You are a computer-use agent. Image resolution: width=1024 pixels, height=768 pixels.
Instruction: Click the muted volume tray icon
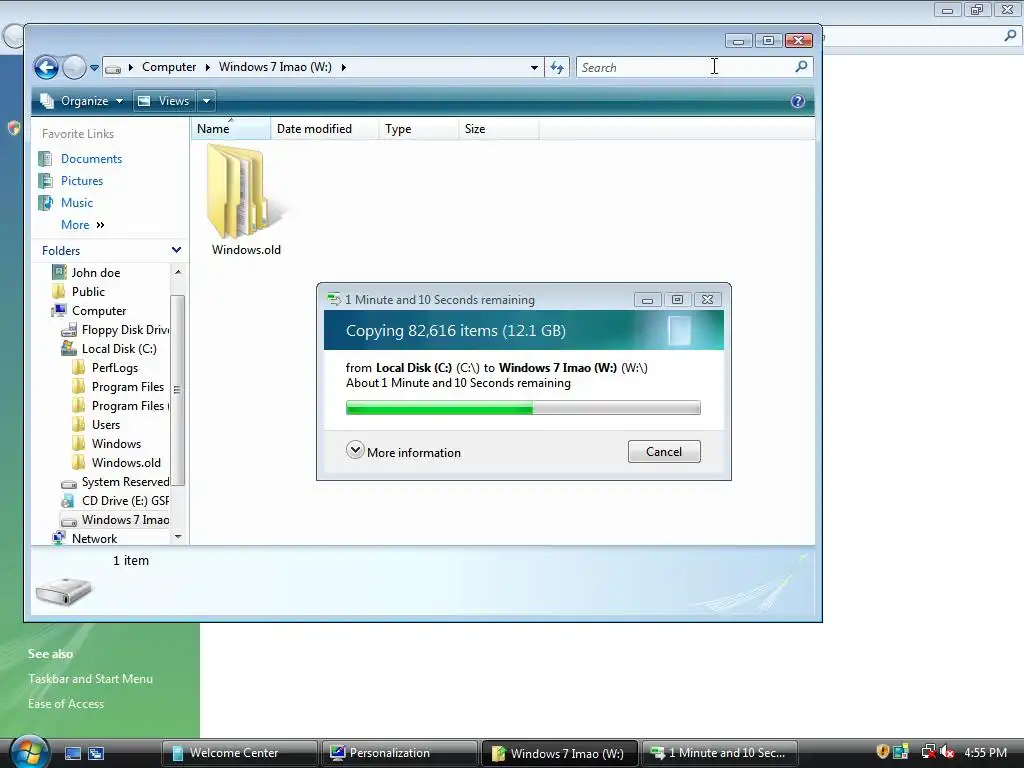tap(948, 752)
